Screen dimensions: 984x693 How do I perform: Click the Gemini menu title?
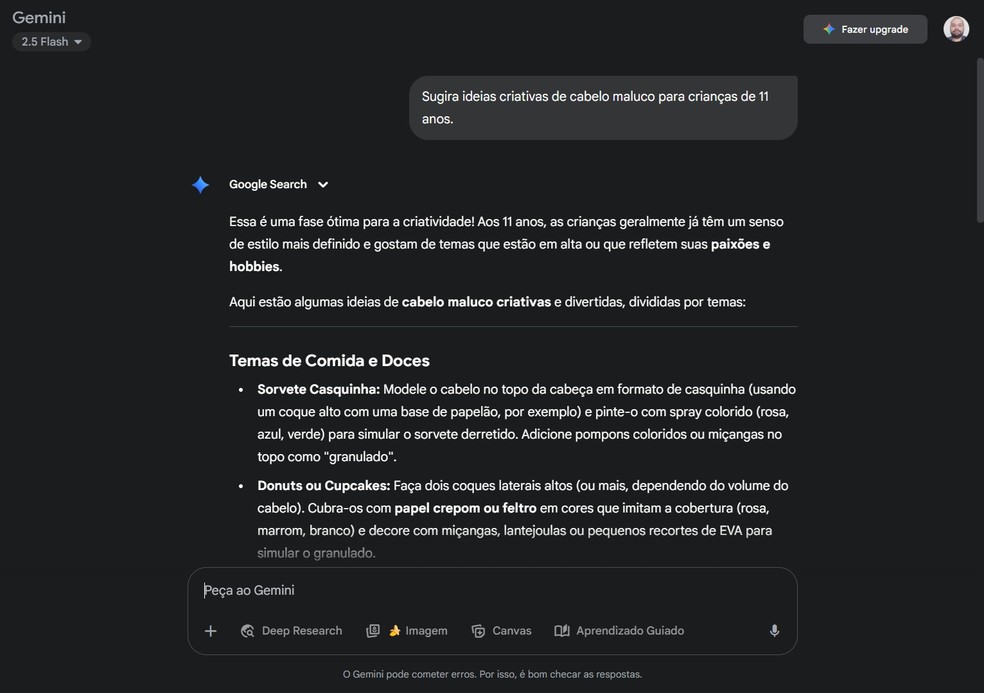[38, 17]
